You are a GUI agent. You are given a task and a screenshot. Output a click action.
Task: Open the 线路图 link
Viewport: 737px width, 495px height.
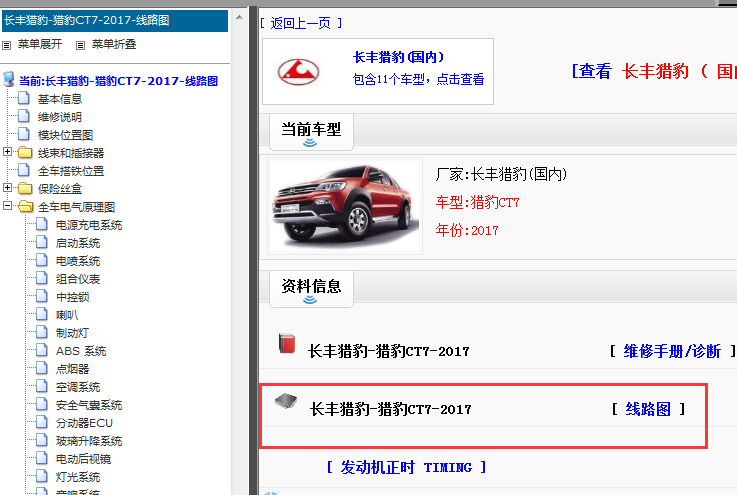click(x=648, y=409)
